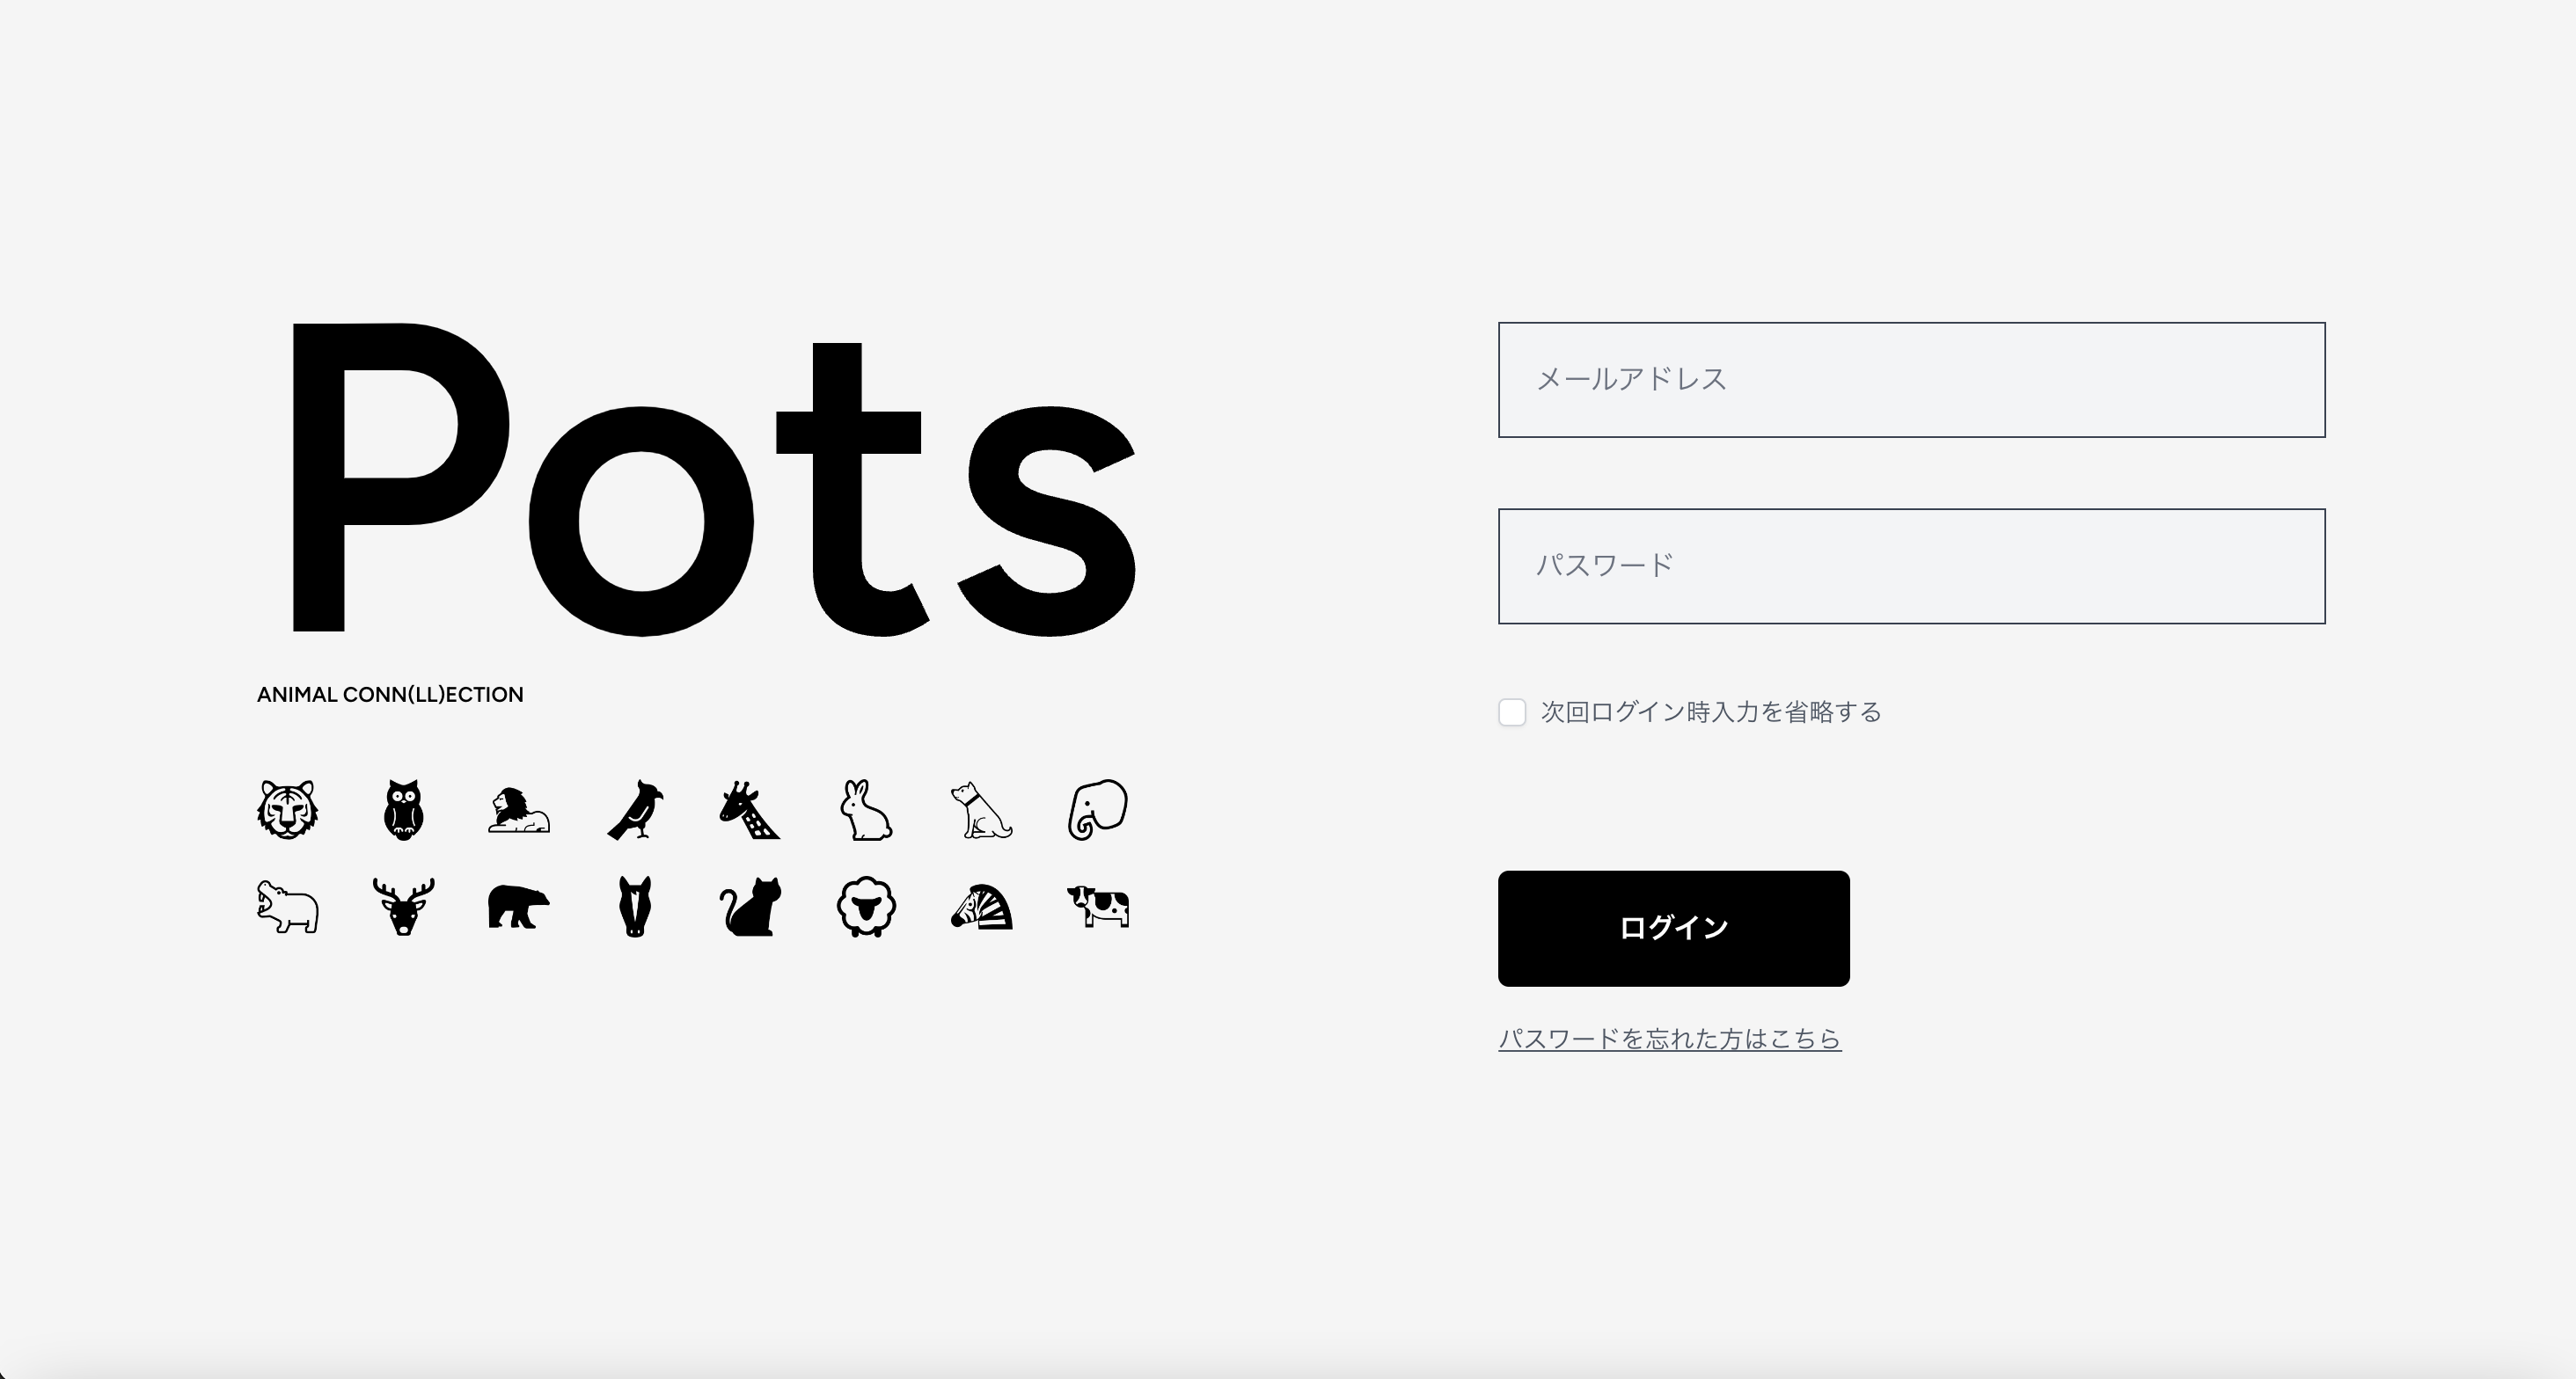This screenshot has height=1379, width=2576.
Task: Select the bear silhouette icon
Action: 518,907
